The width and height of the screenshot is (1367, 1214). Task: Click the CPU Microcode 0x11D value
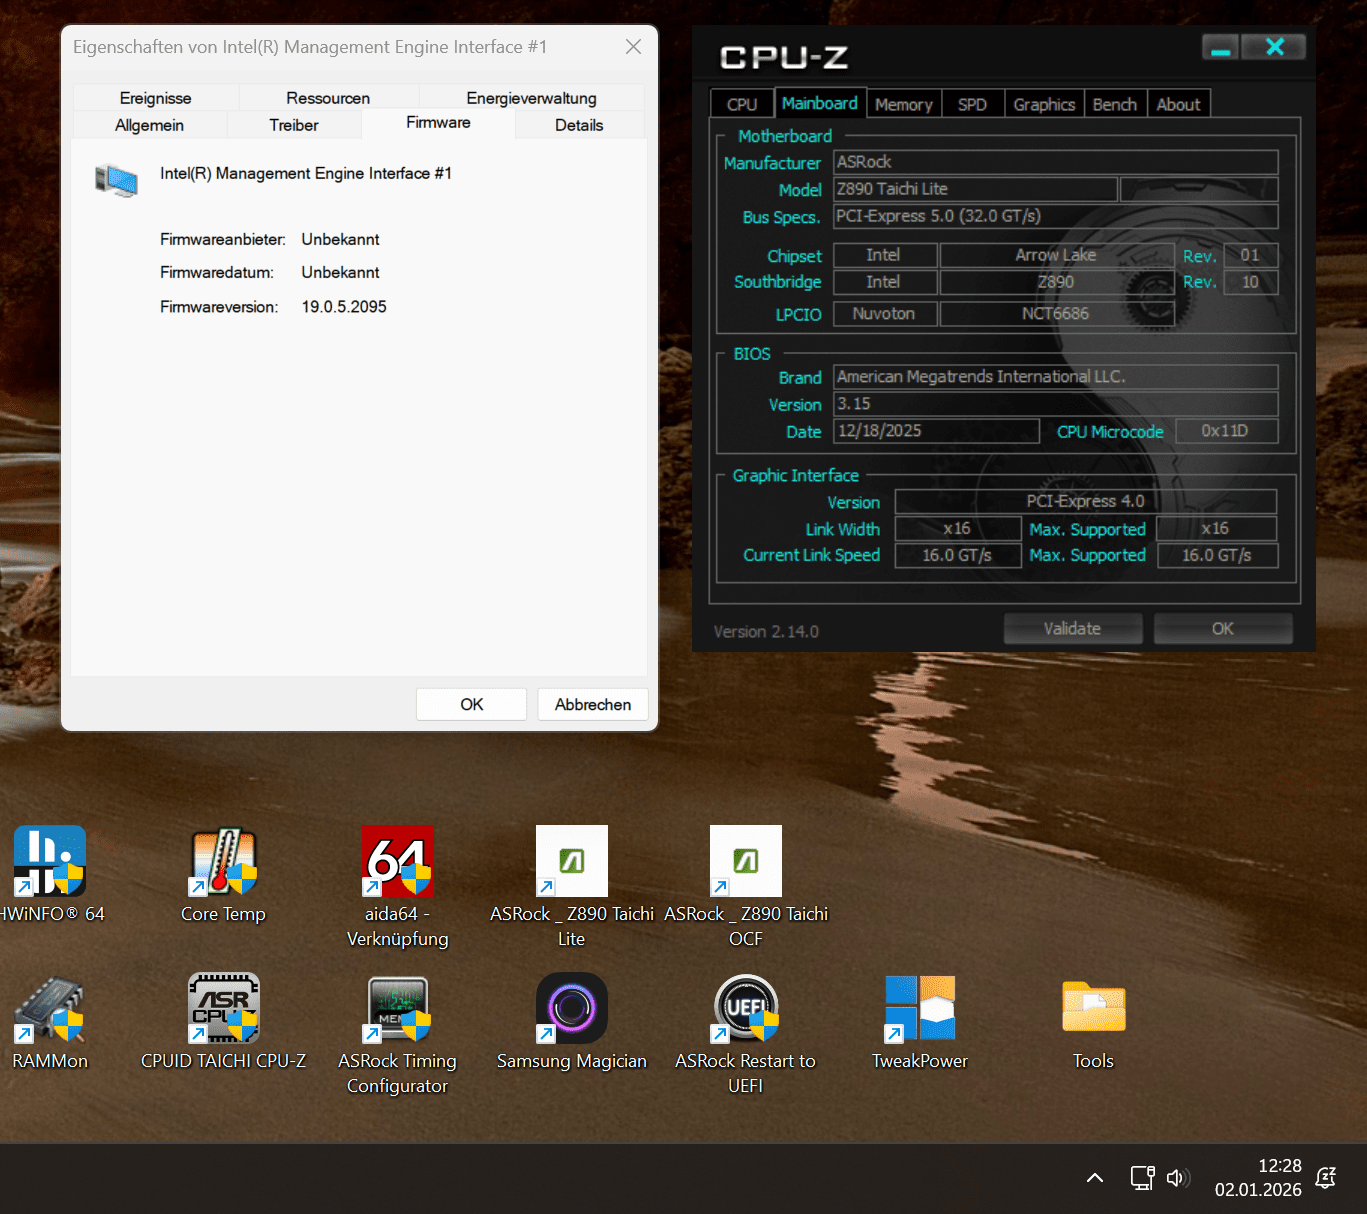point(1226,431)
